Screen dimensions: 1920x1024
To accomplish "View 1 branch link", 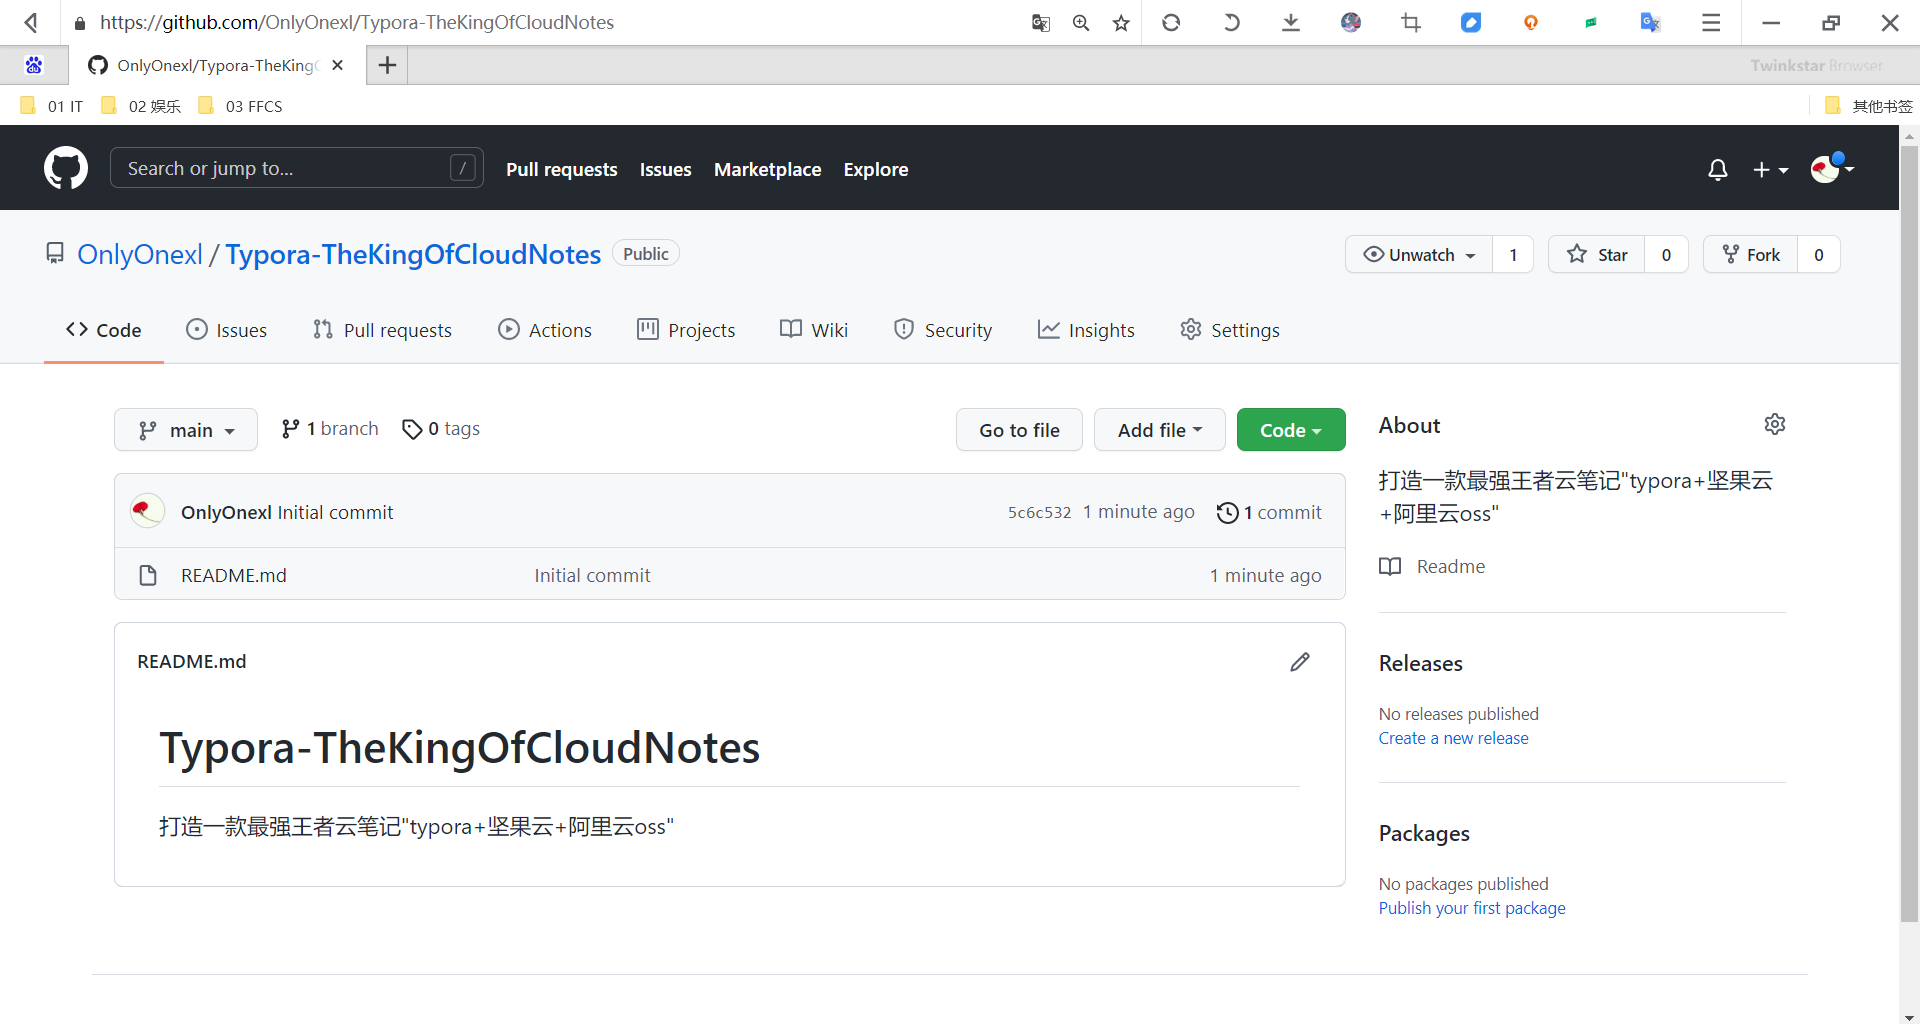I will tap(330, 429).
